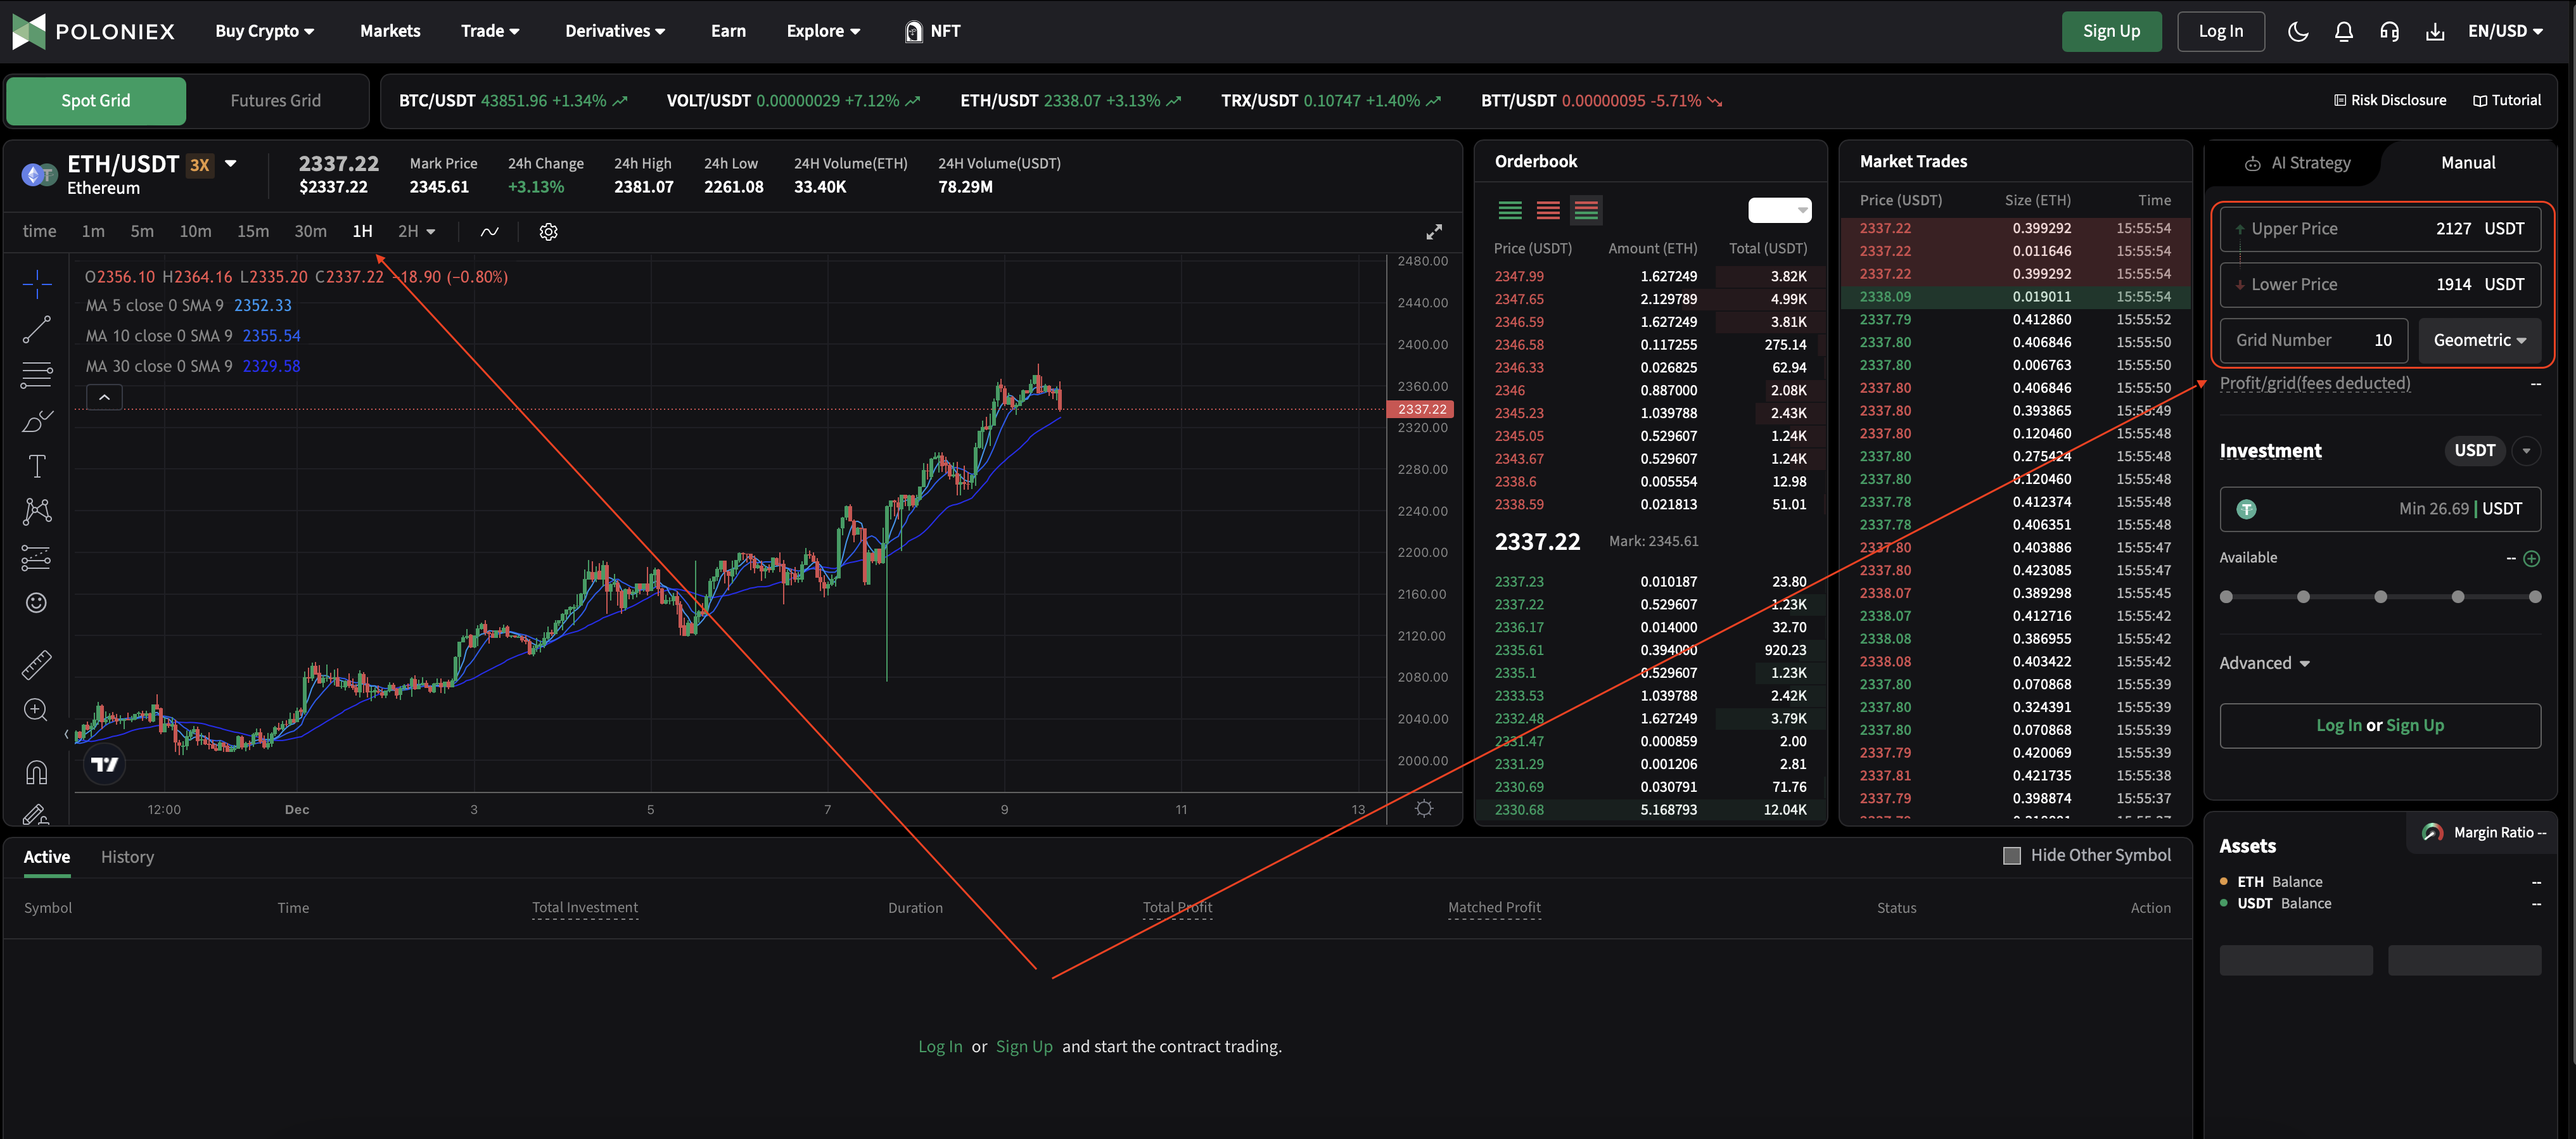Image resolution: width=2576 pixels, height=1139 pixels.
Task: Open chart settings gear icon
Action: click(548, 232)
